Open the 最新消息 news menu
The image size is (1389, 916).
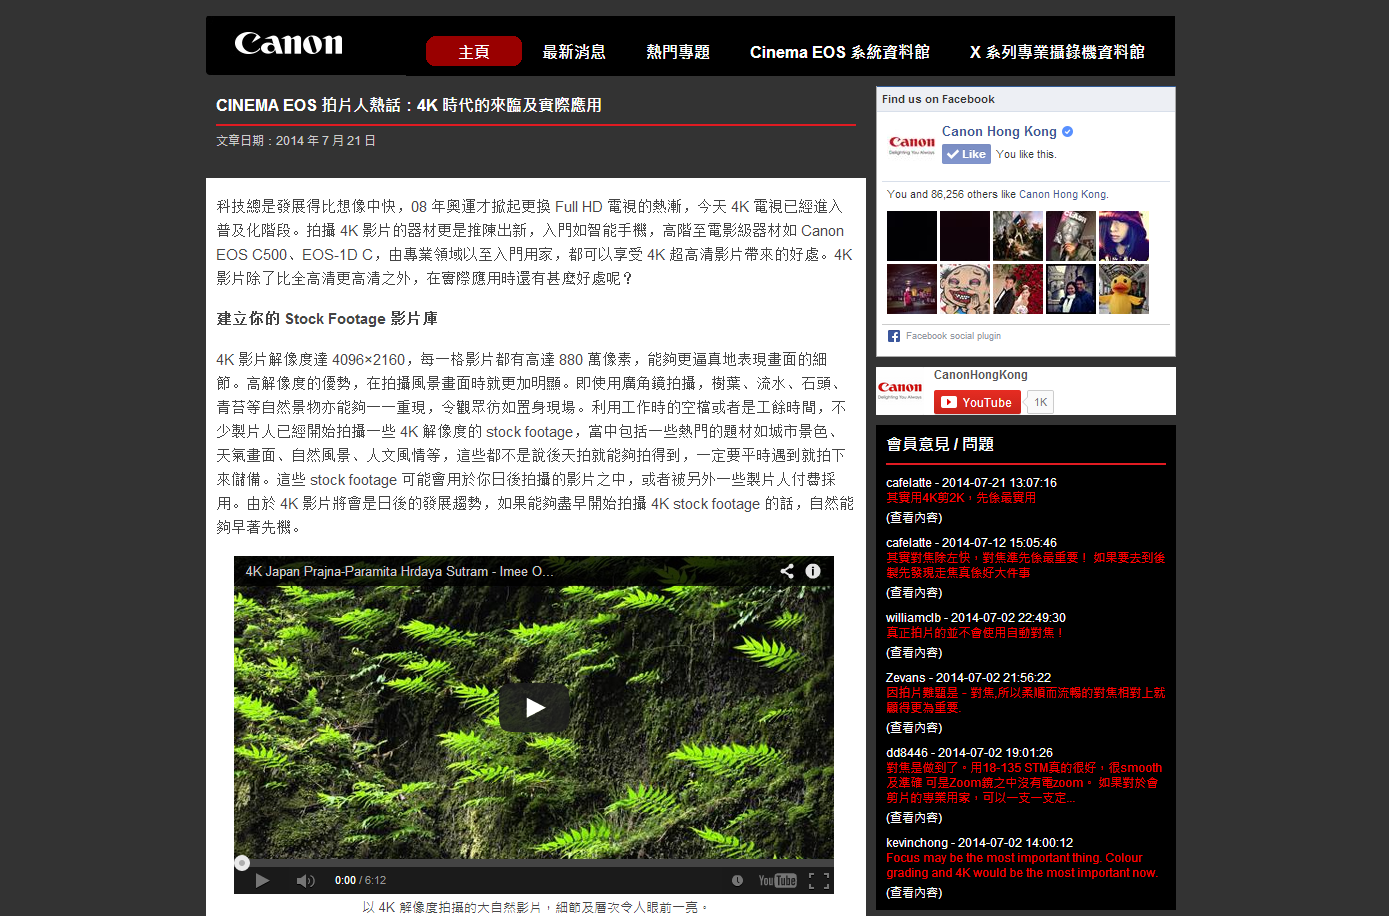pos(574,52)
